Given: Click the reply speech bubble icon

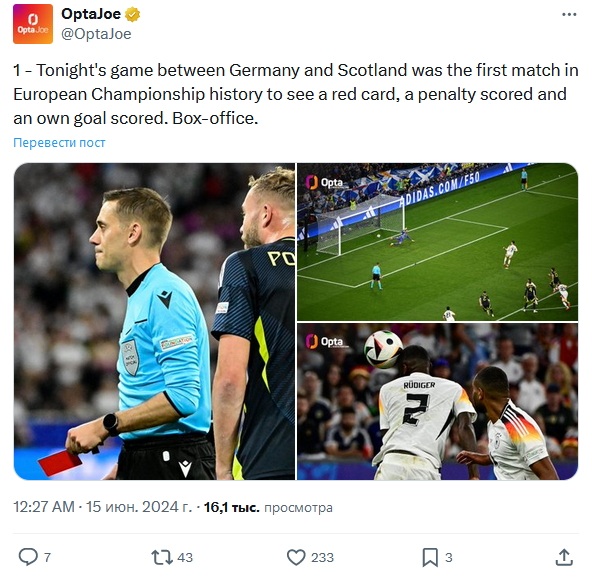Looking at the screenshot, I should pos(28,557).
